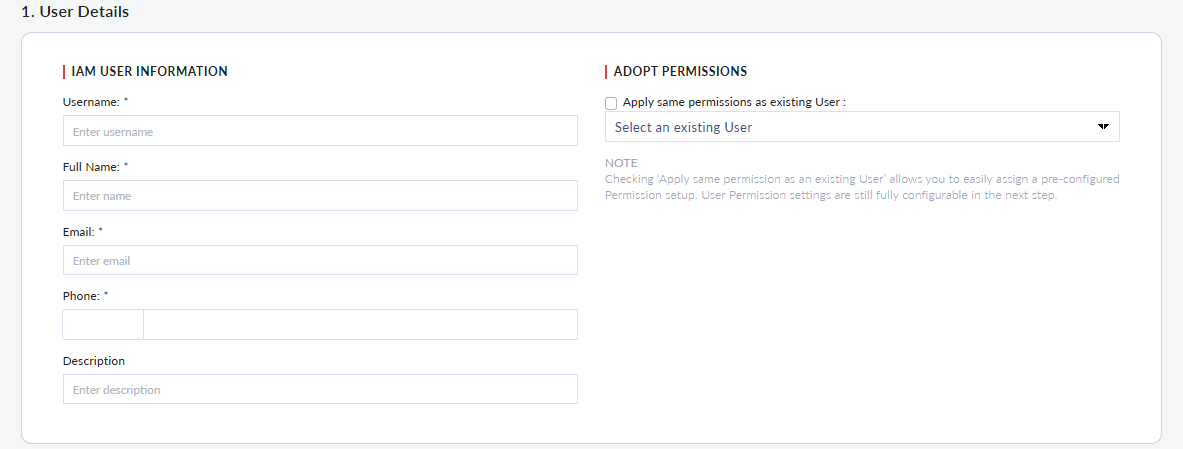Click the phone number input field
This screenshot has height=449, width=1183.
click(x=360, y=325)
